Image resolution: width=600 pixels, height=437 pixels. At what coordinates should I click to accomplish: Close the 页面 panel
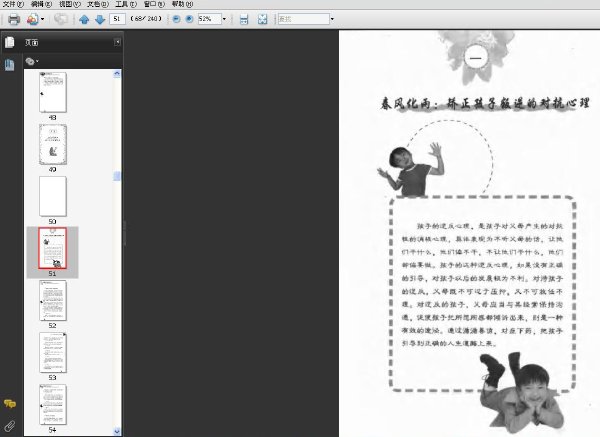coord(117,42)
